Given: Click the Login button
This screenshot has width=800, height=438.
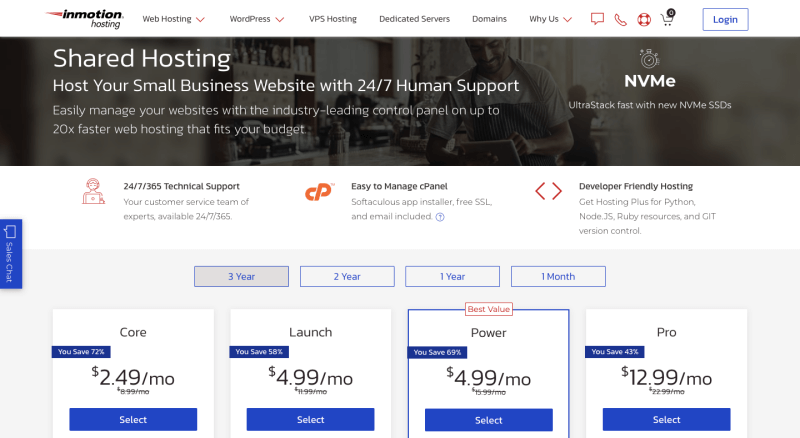Looking at the screenshot, I should pos(725,19).
